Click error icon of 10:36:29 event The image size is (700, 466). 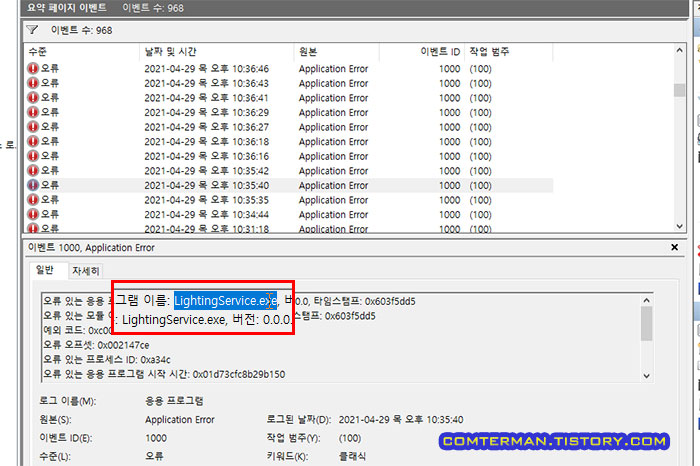coord(33,112)
